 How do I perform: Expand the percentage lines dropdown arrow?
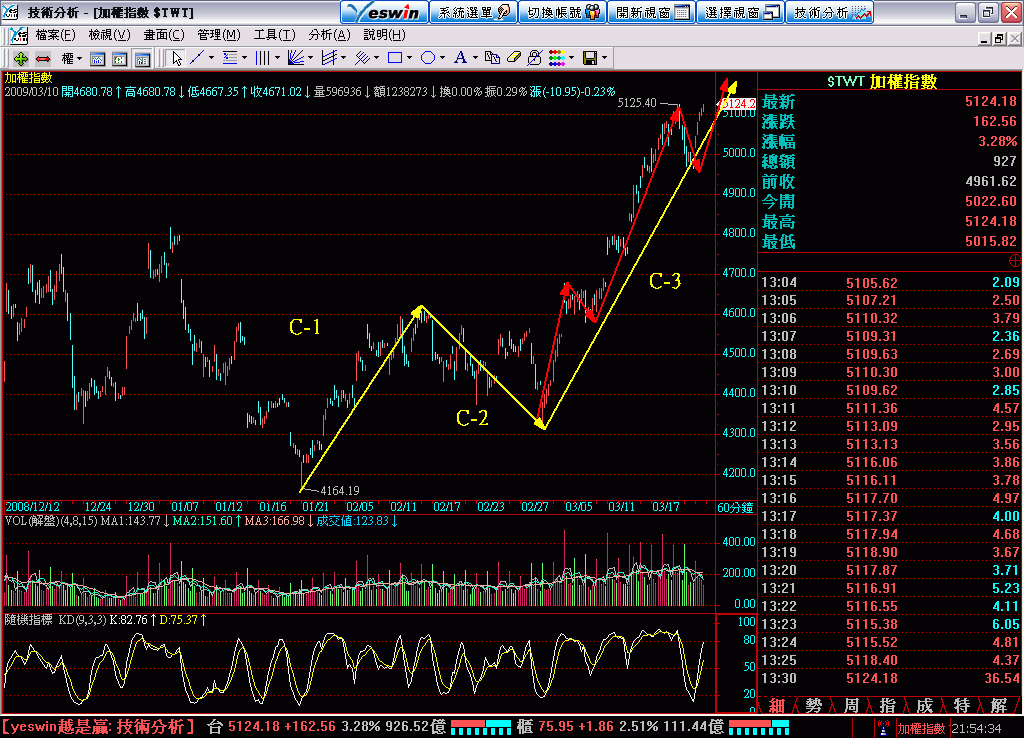click(x=244, y=59)
